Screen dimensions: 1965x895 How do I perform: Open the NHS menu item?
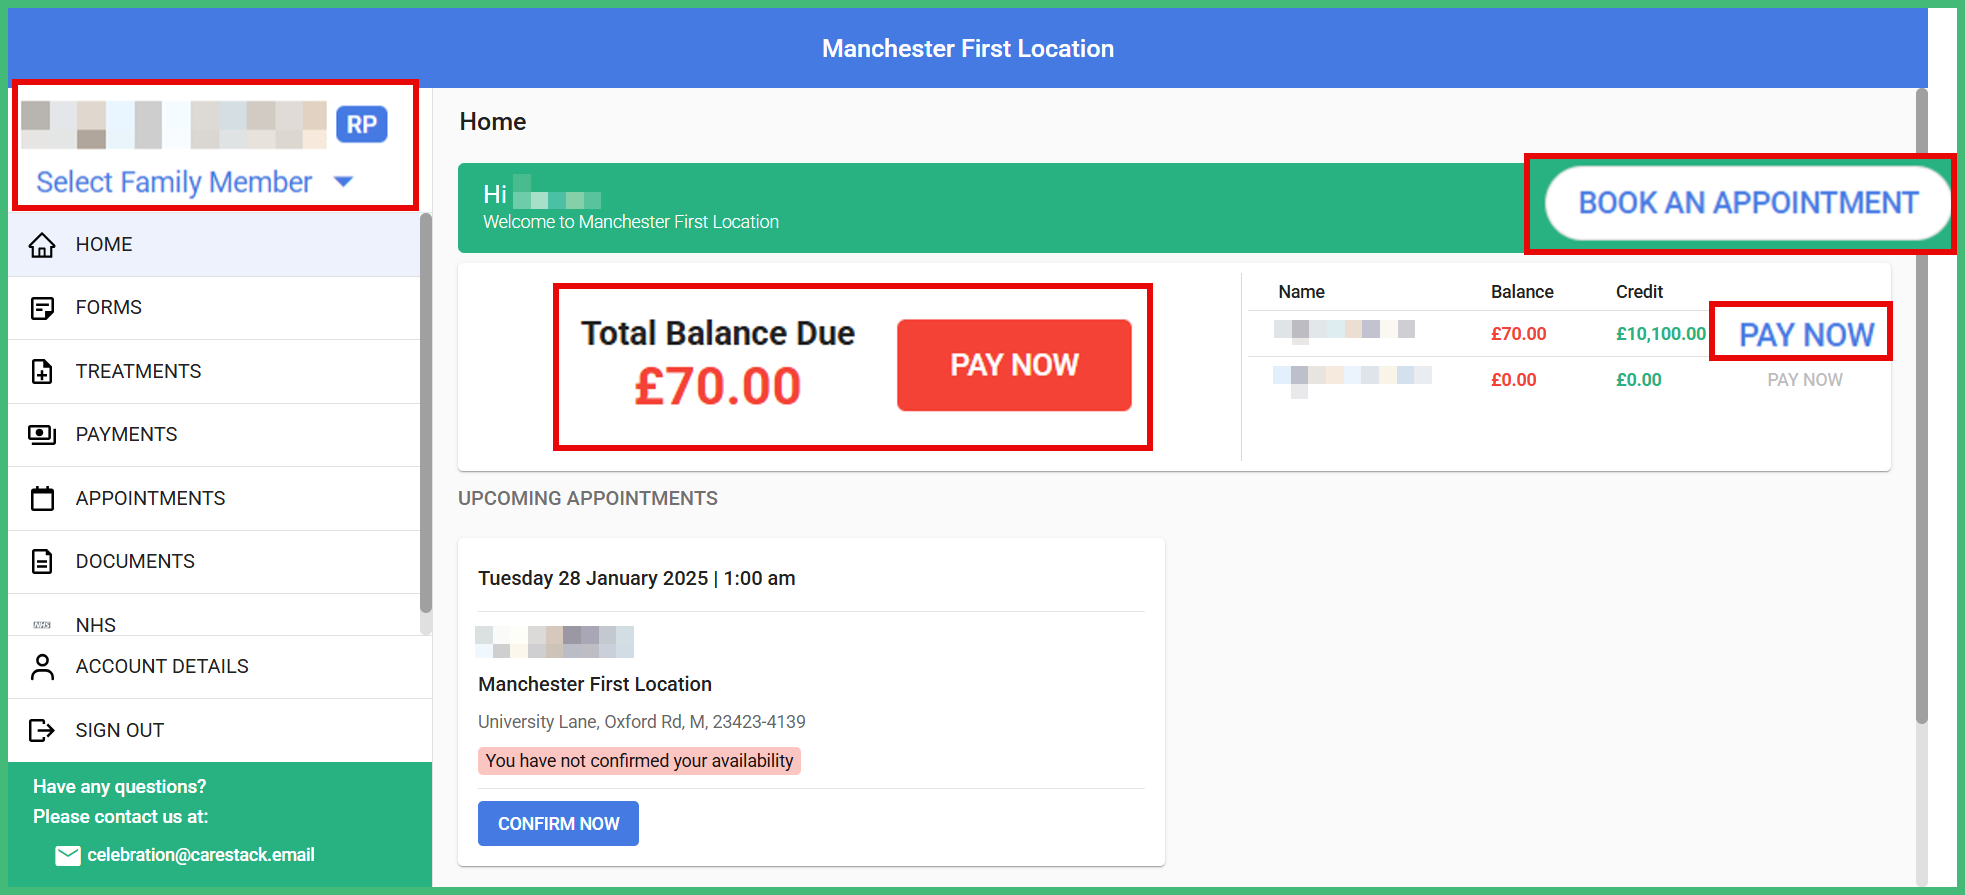click(x=96, y=624)
